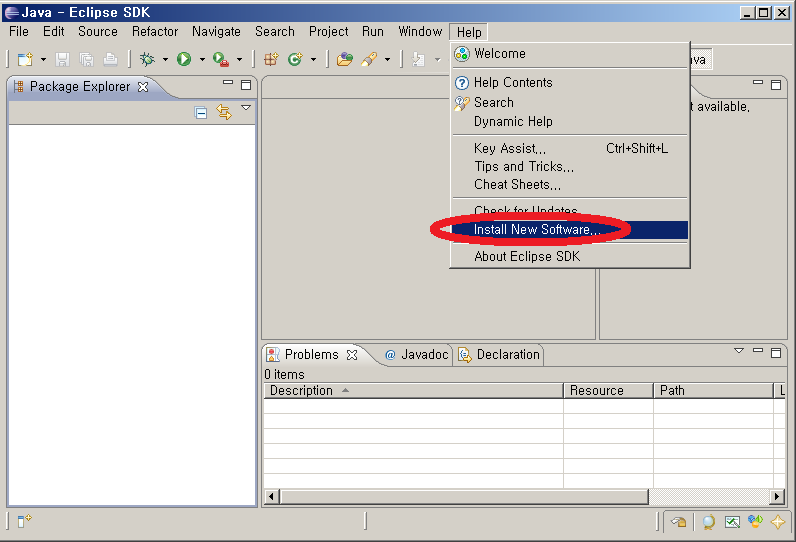Close the open Help menu
Viewport: 796px width, 542px height.
469,32
